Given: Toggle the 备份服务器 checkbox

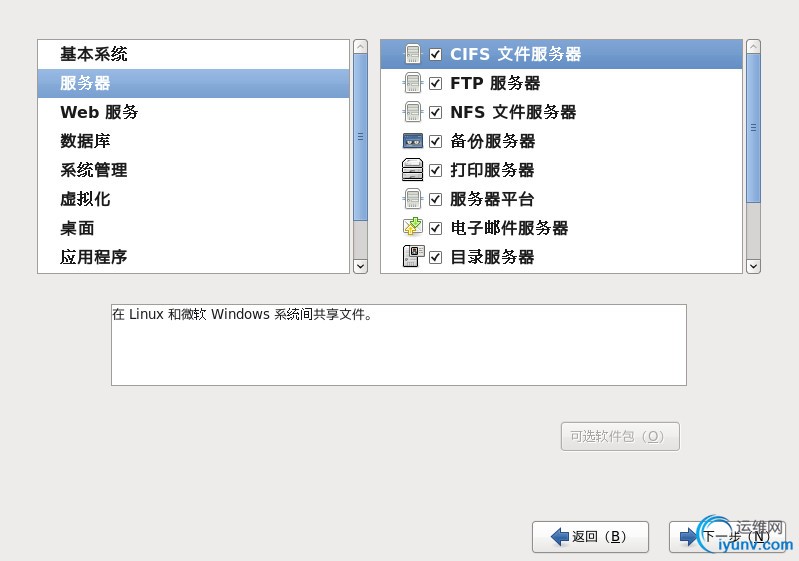Looking at the screenshot, I should (x=435, y=141).
